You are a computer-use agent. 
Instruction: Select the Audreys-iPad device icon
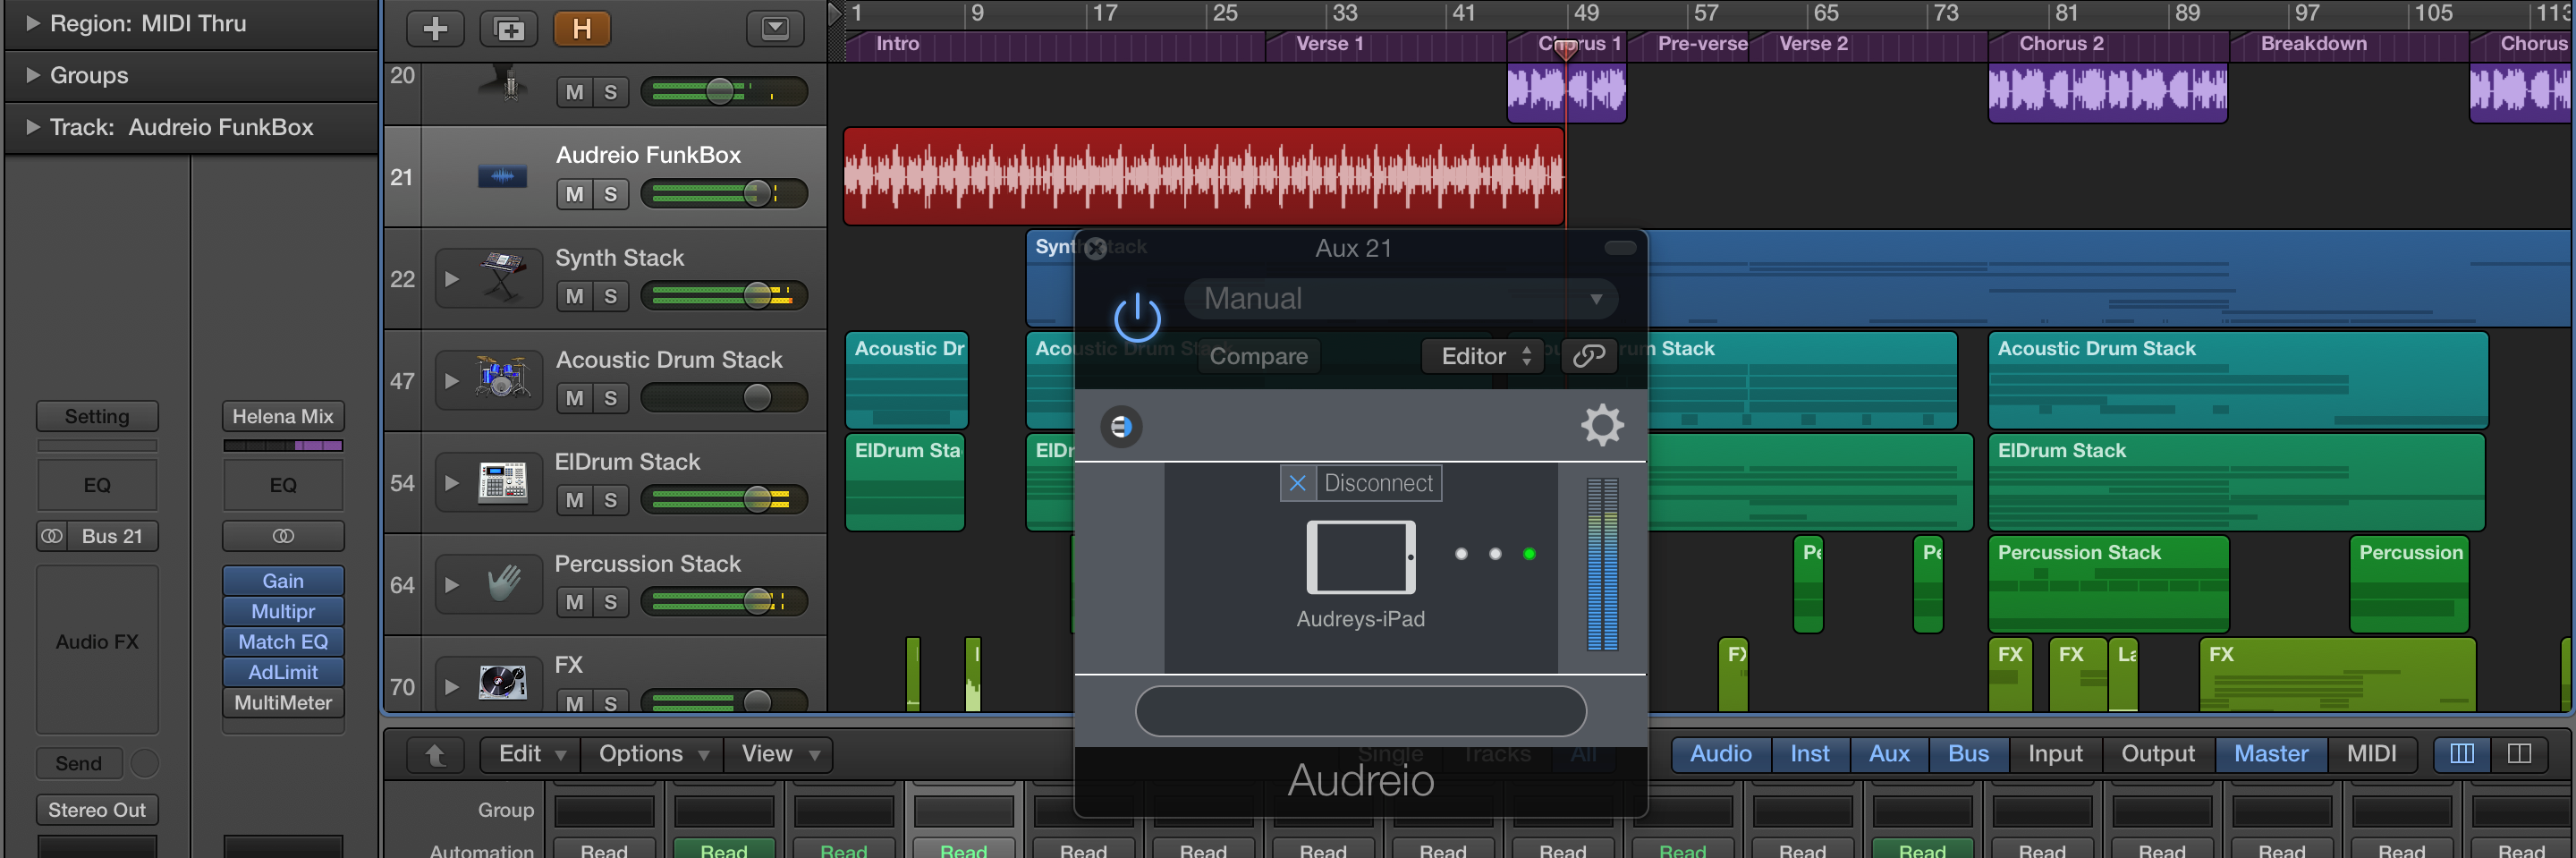click(1361, 557)
